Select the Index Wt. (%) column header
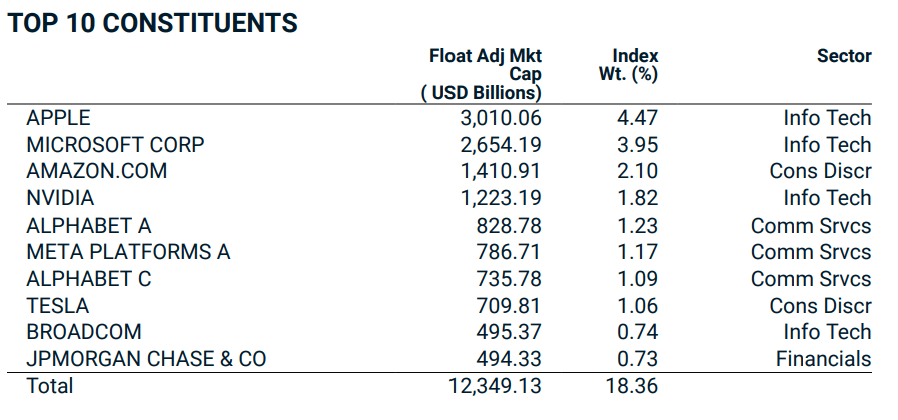This screenshot has width=898, height=420. 635,65
